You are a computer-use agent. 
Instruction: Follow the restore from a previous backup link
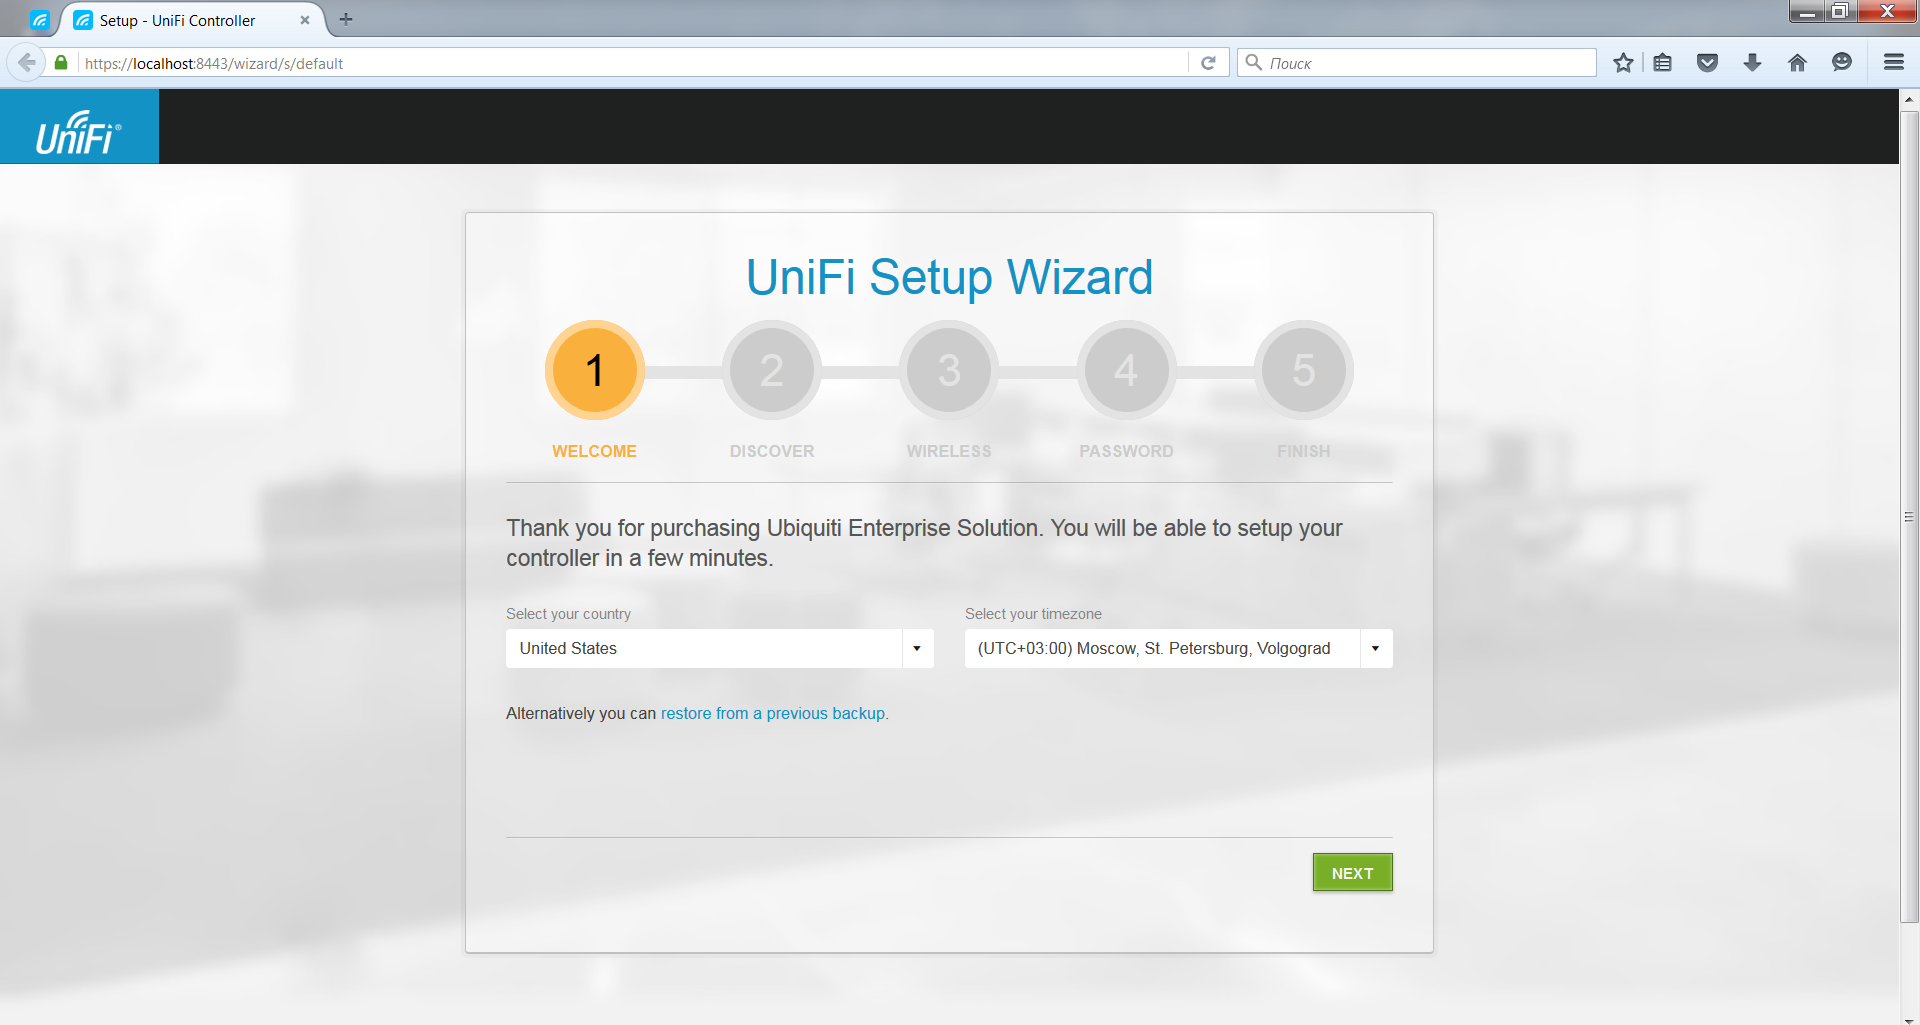(x=773, y=713)
